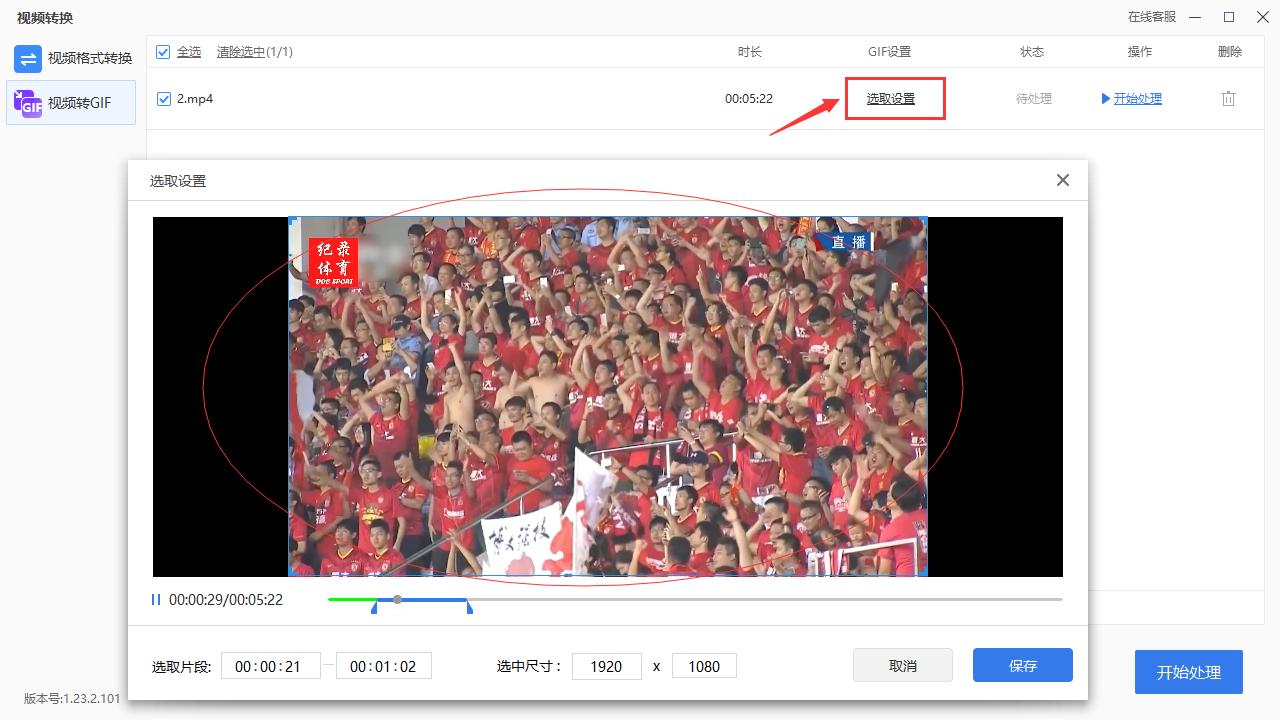Screen dimensions: 1280x720
Task: Uncheck the checkbox next to 2.mp4
Action: pyautogui.click(x=162, y=98)
